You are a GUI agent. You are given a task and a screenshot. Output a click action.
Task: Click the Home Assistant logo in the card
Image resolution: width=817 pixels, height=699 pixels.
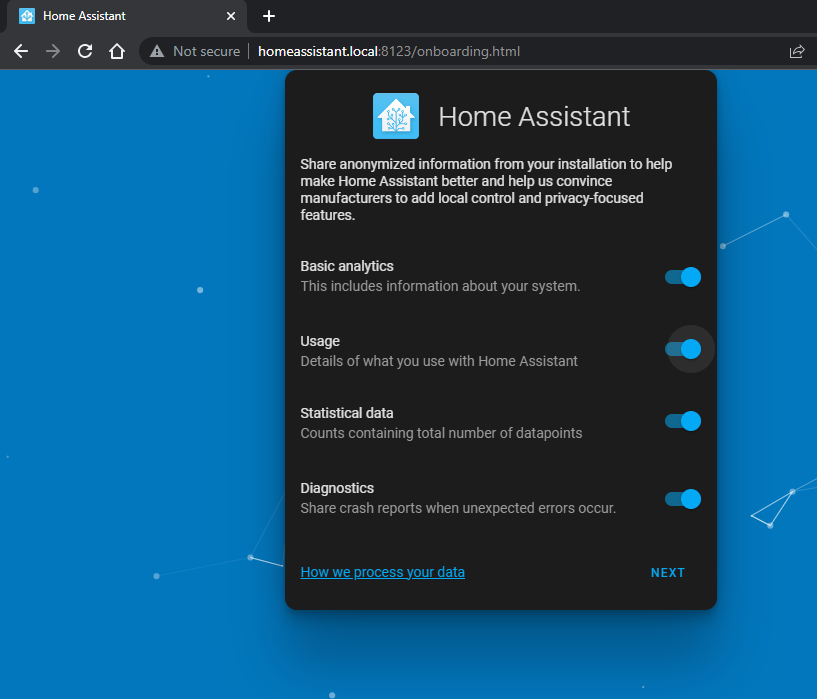(396, 116)
